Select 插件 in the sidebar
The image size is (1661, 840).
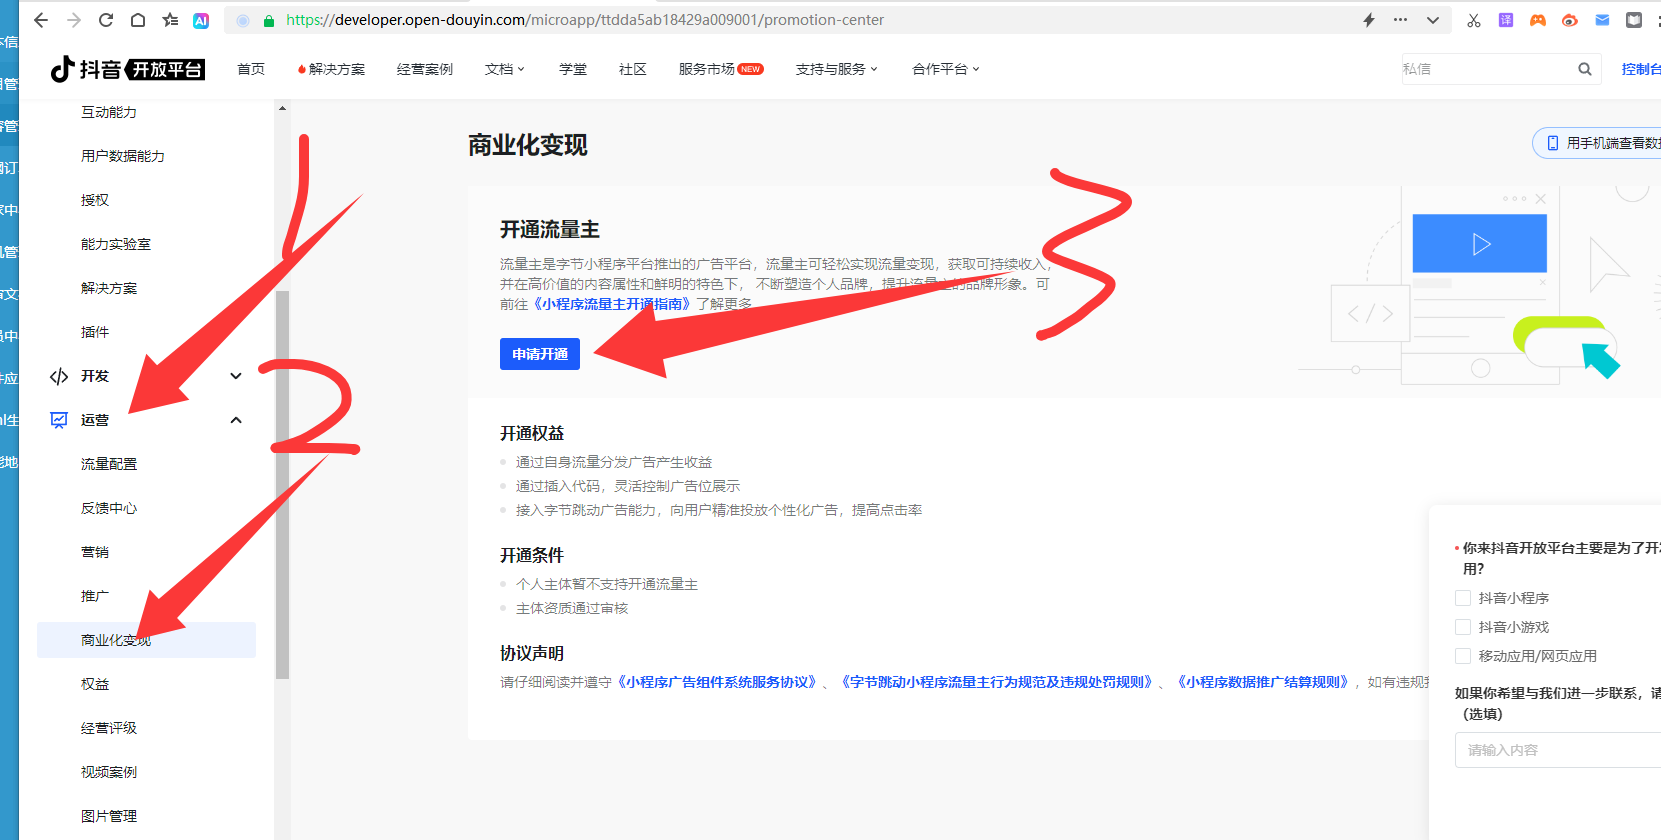click(x=95, y=332)
